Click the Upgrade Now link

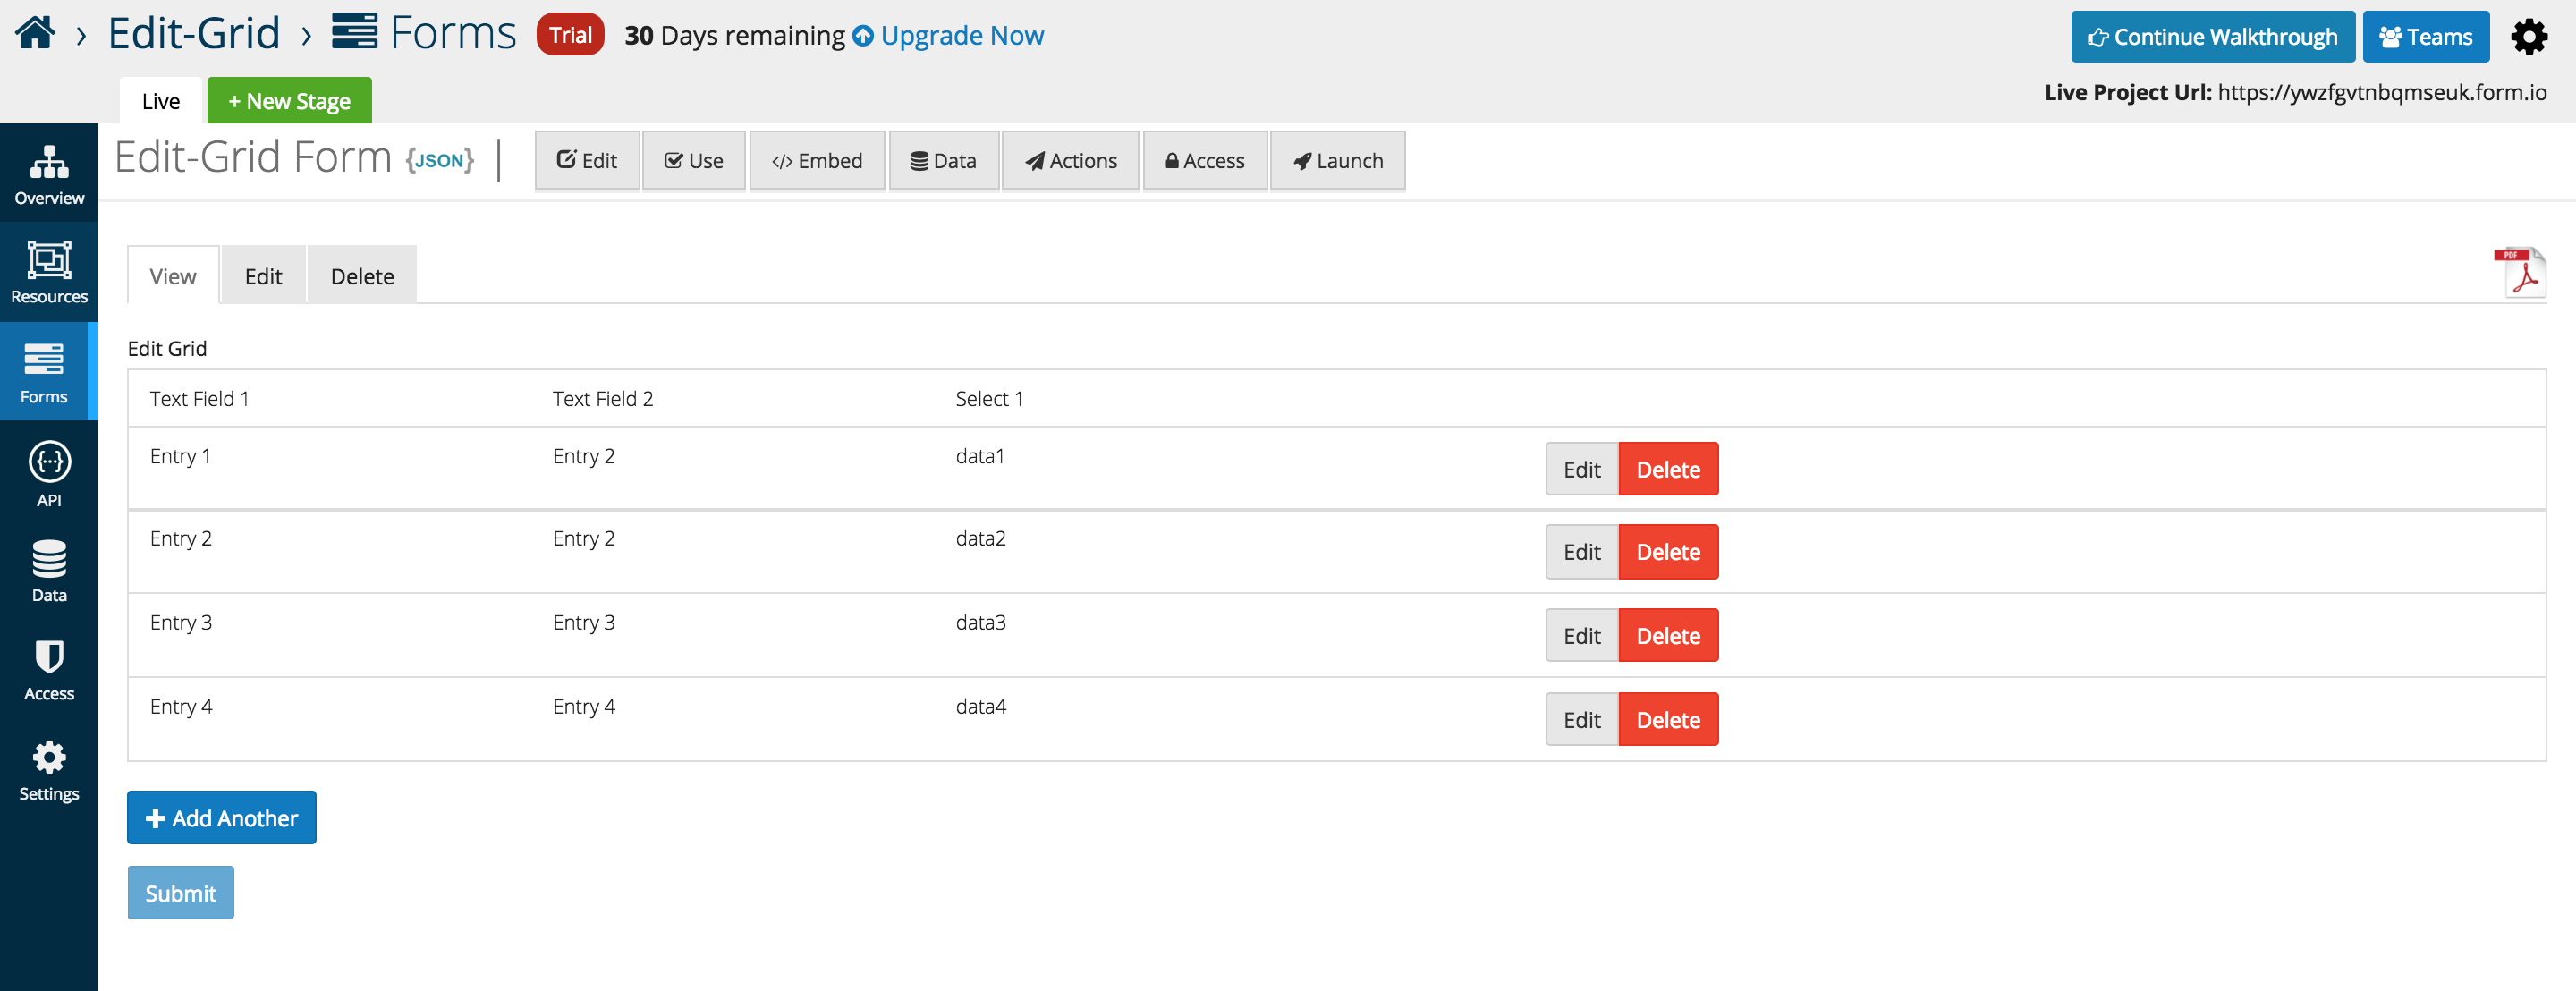pos(948,36)
